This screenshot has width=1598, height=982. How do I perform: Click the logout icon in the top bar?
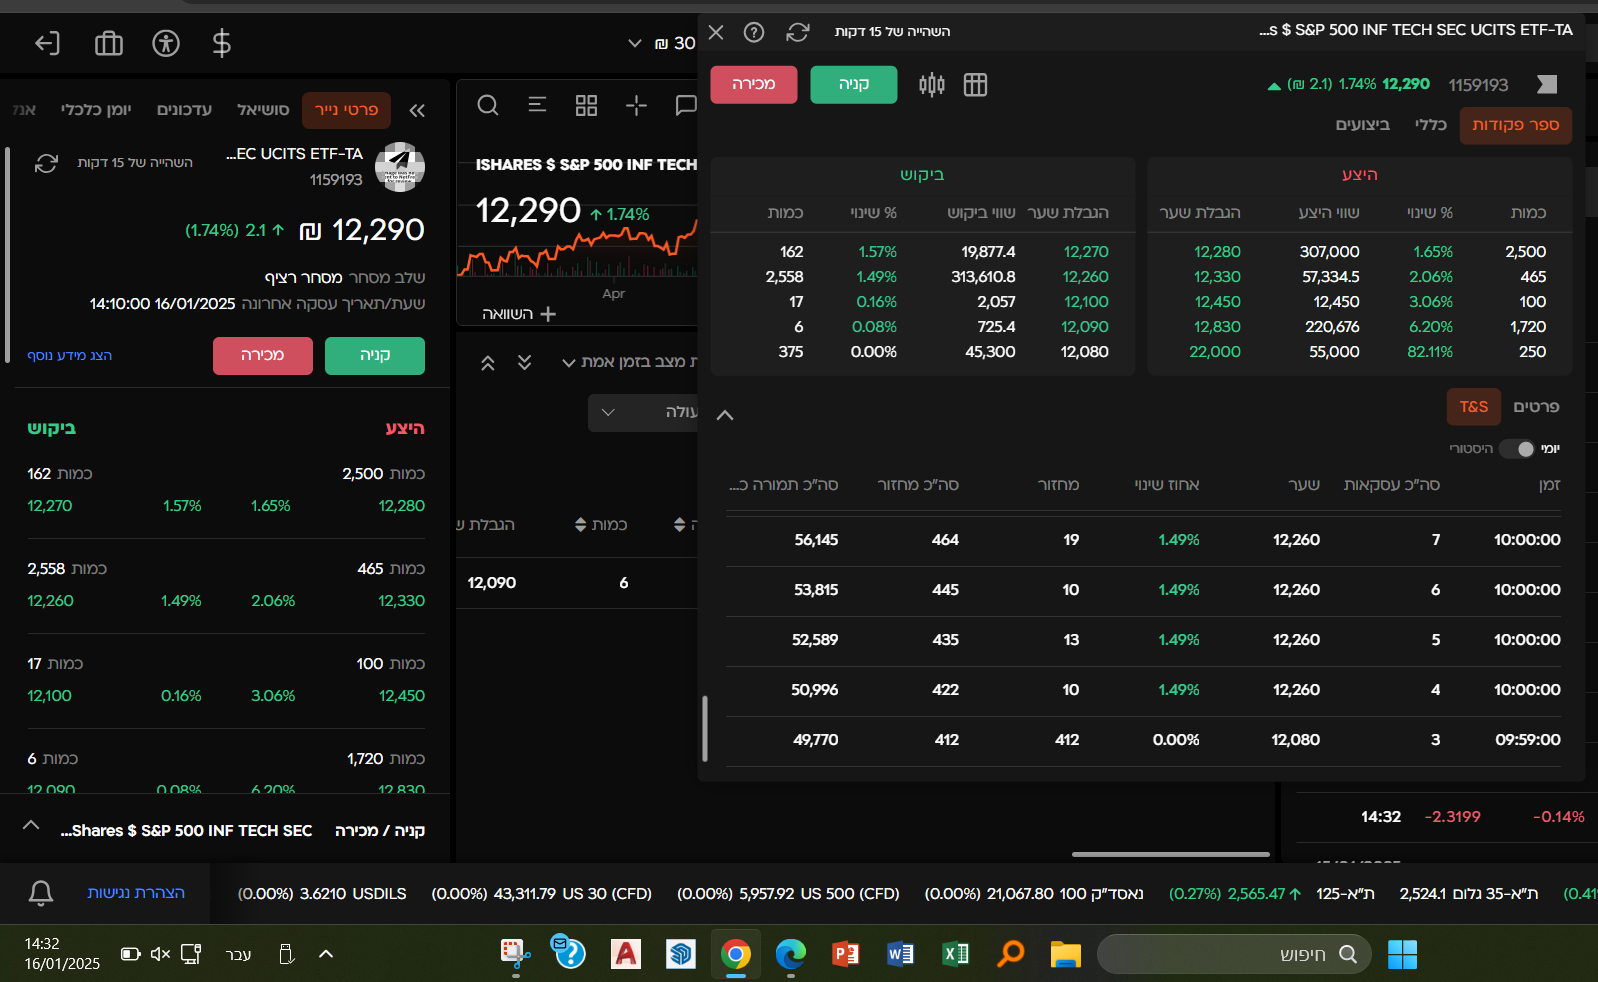[x=47, y=43]
